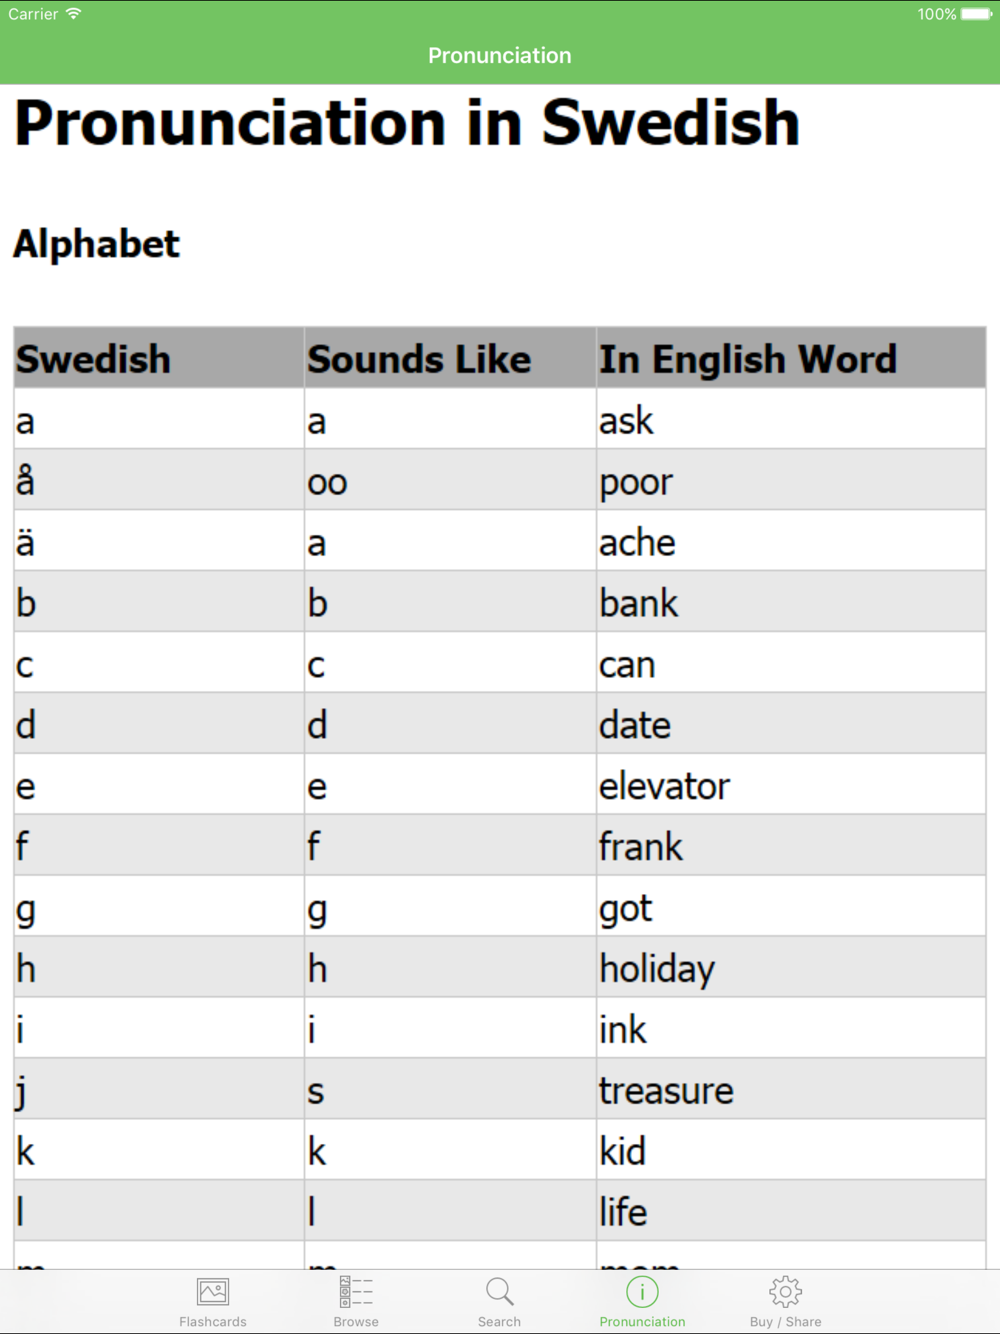Tap the 'Pronunciation in Swedish' heading

click(407, 123)
